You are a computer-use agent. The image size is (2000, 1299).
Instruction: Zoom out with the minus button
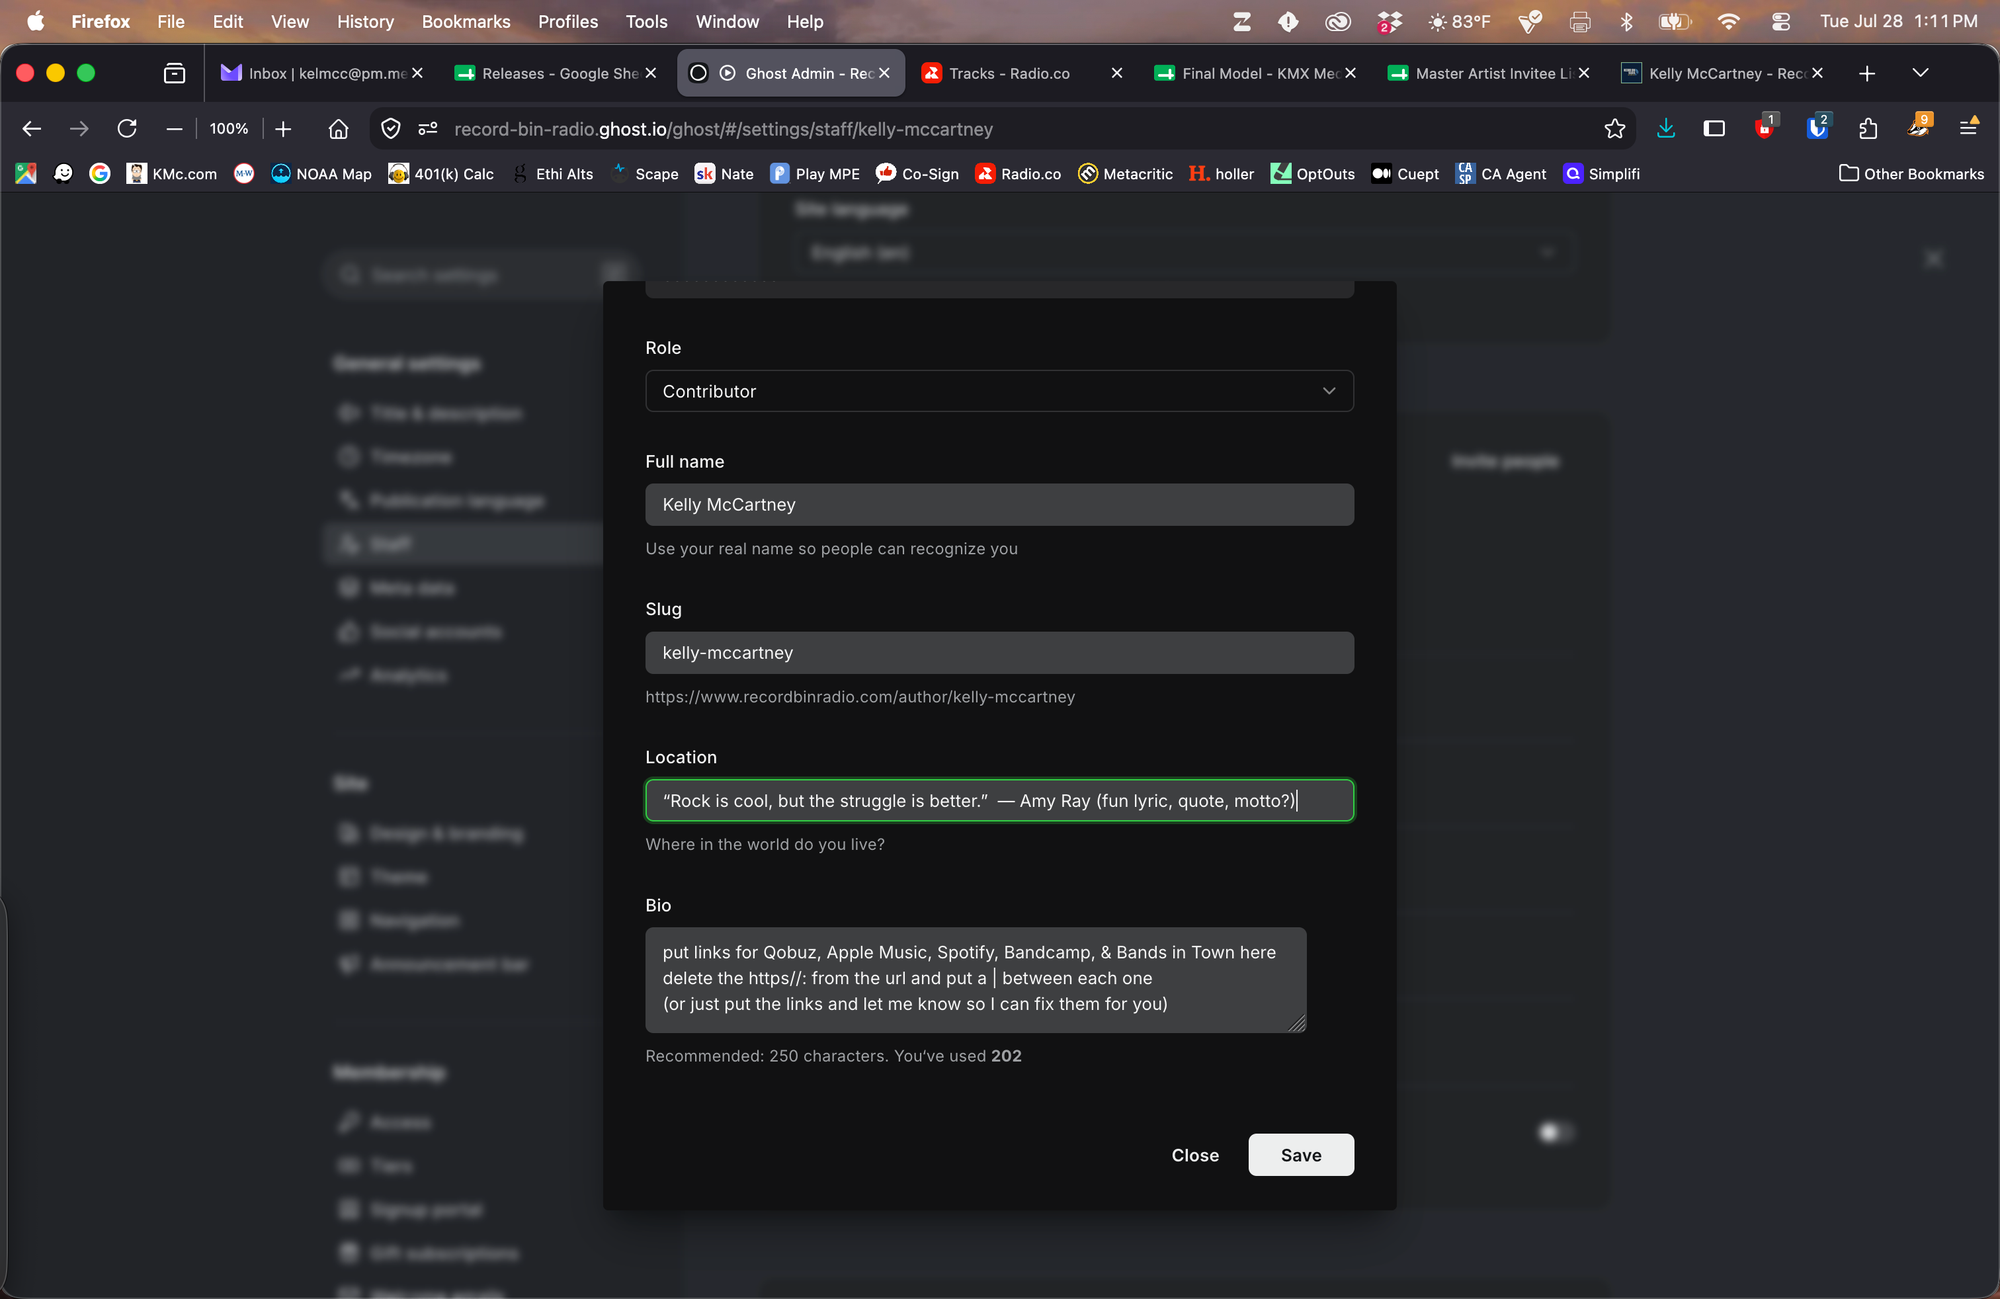tap(174, 129)
